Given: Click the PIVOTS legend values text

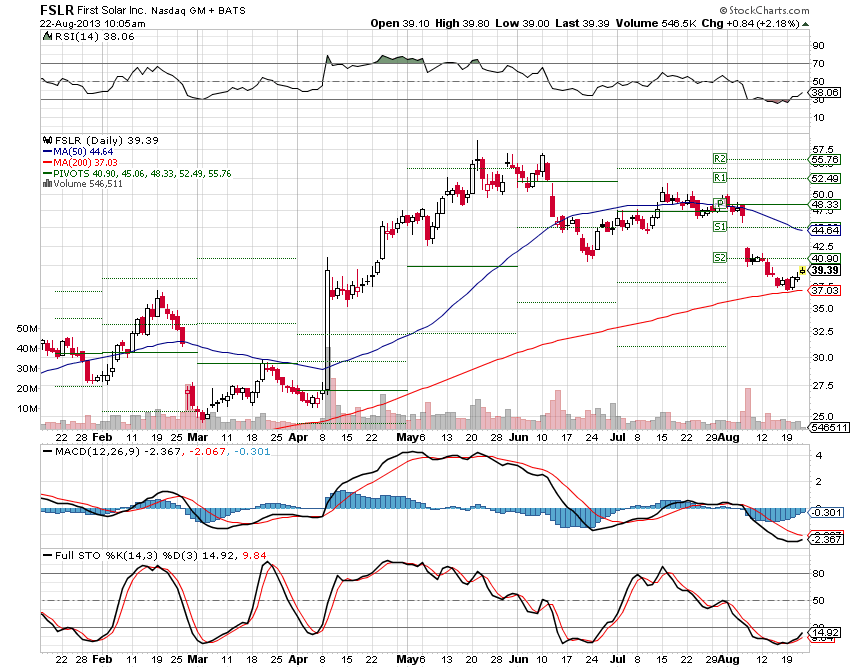Looking at the screenshot, I should [x=142, y=174].
